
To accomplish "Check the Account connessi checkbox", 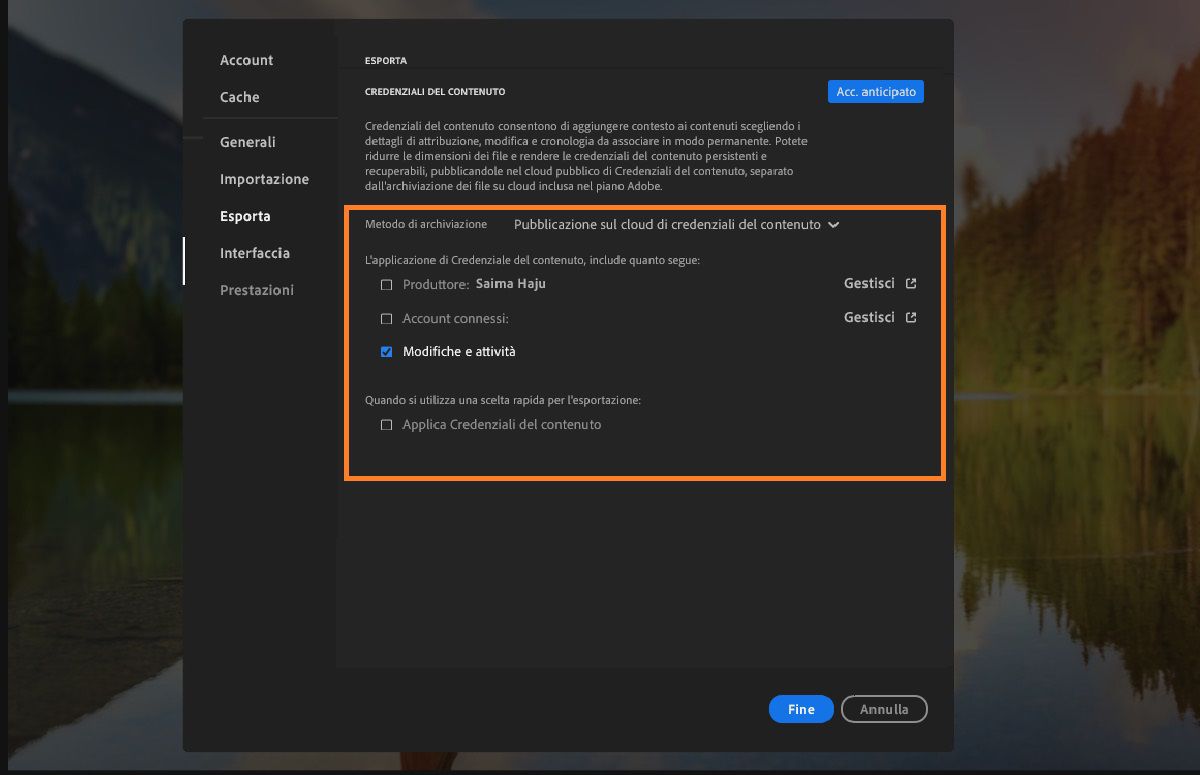I will tap(386, 318).
